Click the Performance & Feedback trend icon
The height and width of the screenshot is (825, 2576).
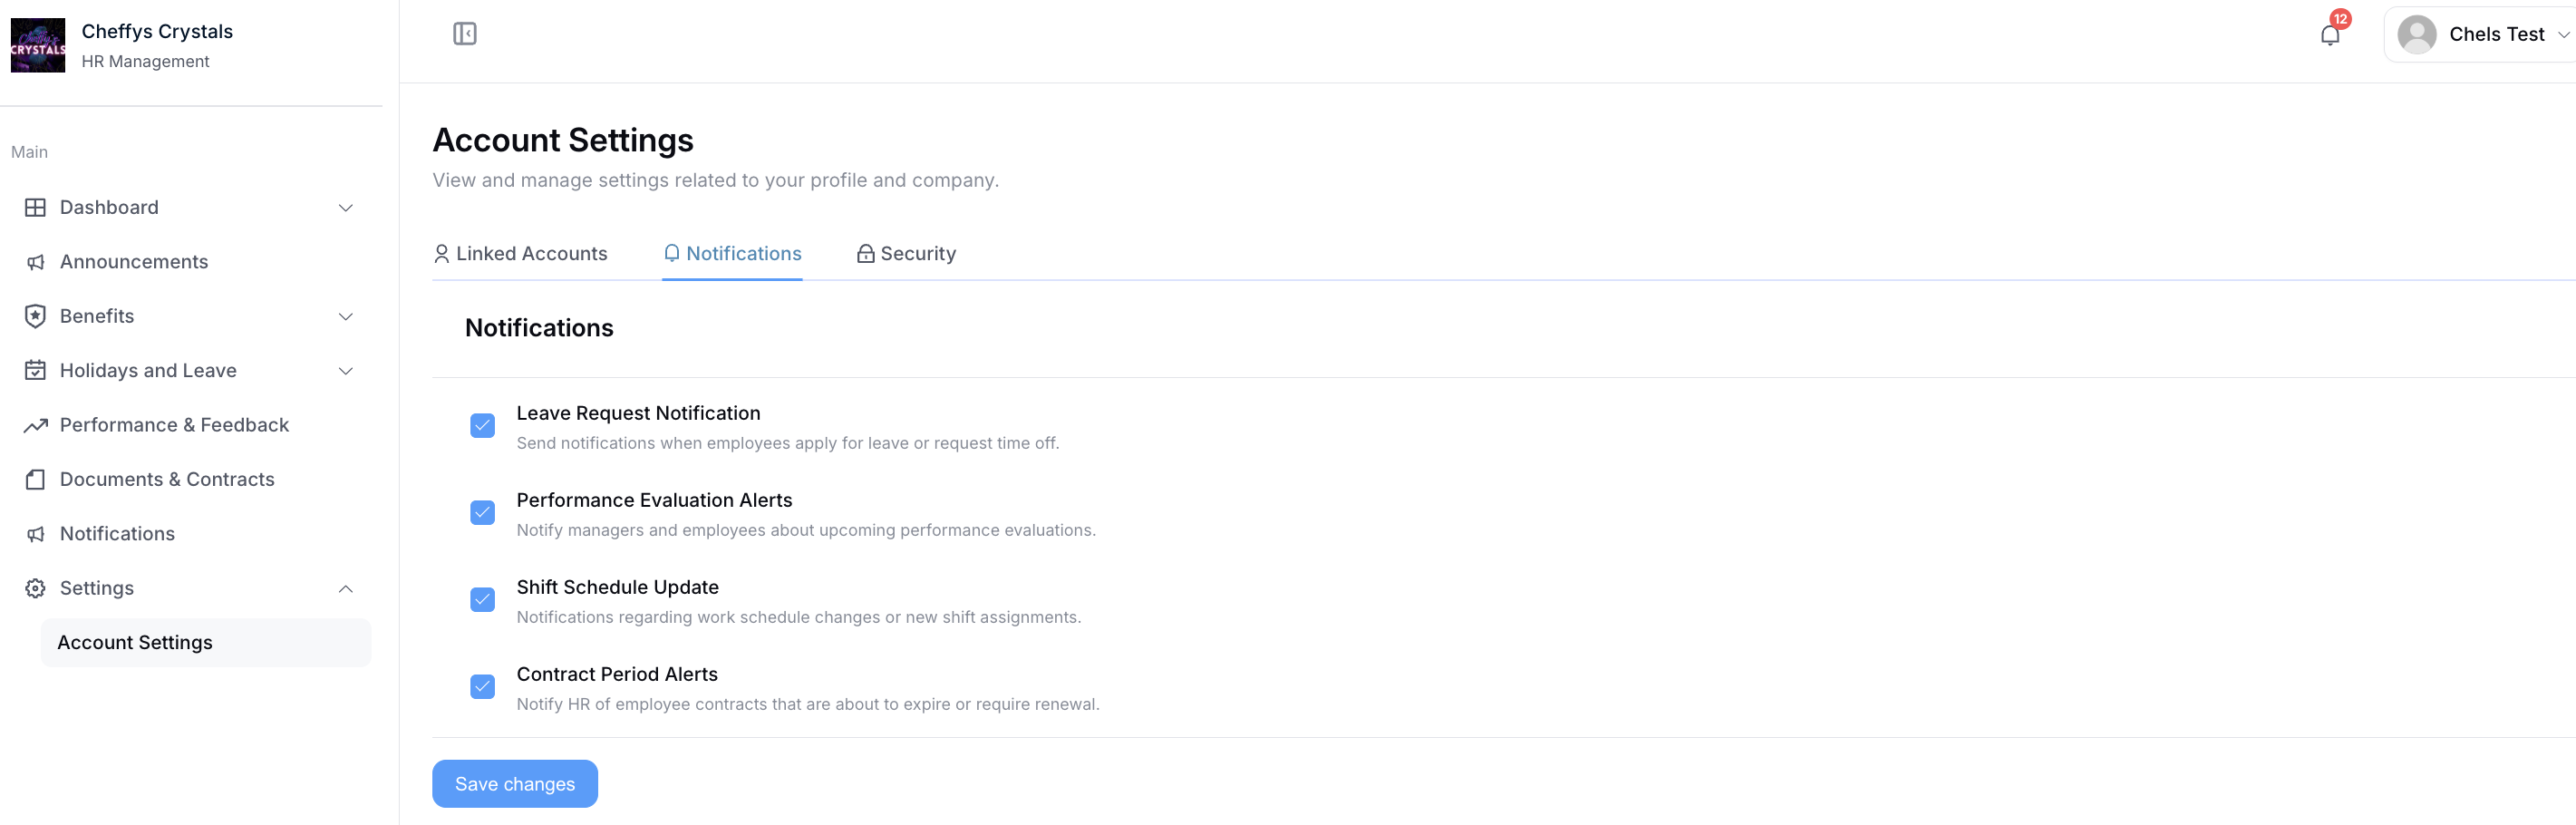tap(36, 425)
